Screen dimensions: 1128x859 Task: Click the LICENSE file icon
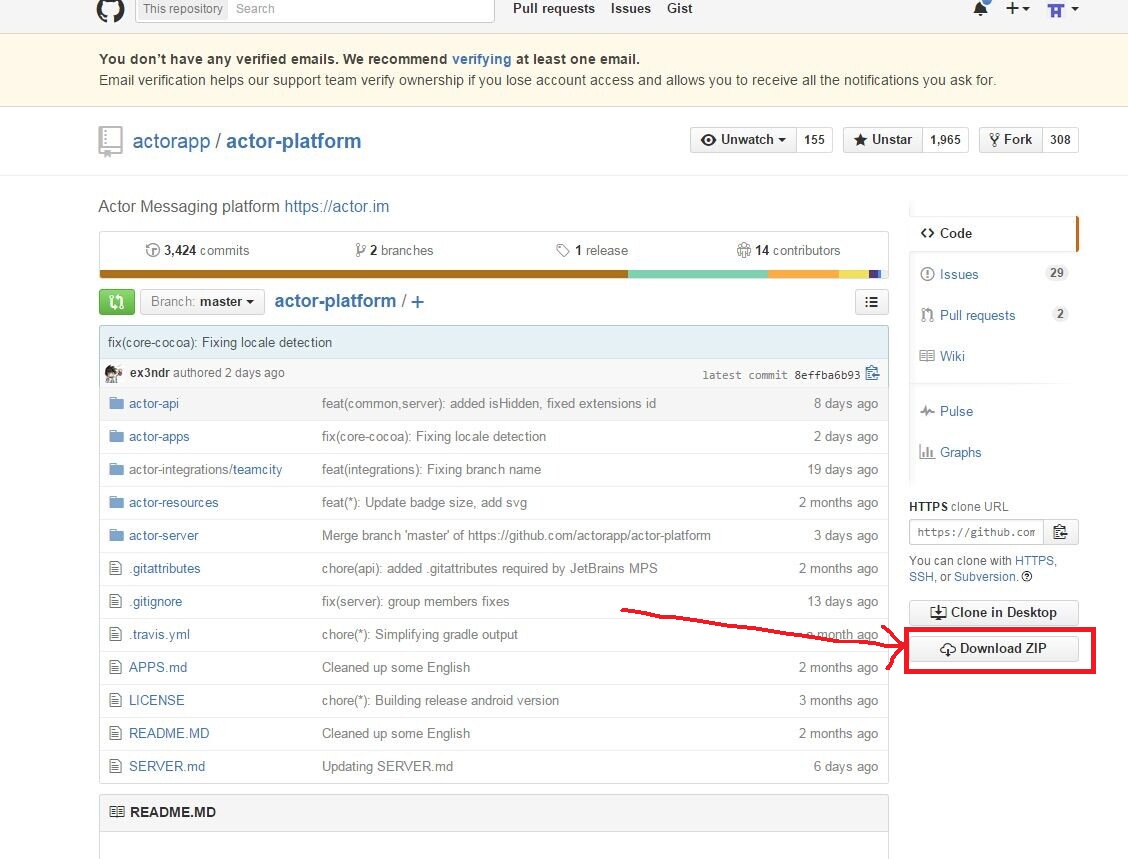click(115, 700)
